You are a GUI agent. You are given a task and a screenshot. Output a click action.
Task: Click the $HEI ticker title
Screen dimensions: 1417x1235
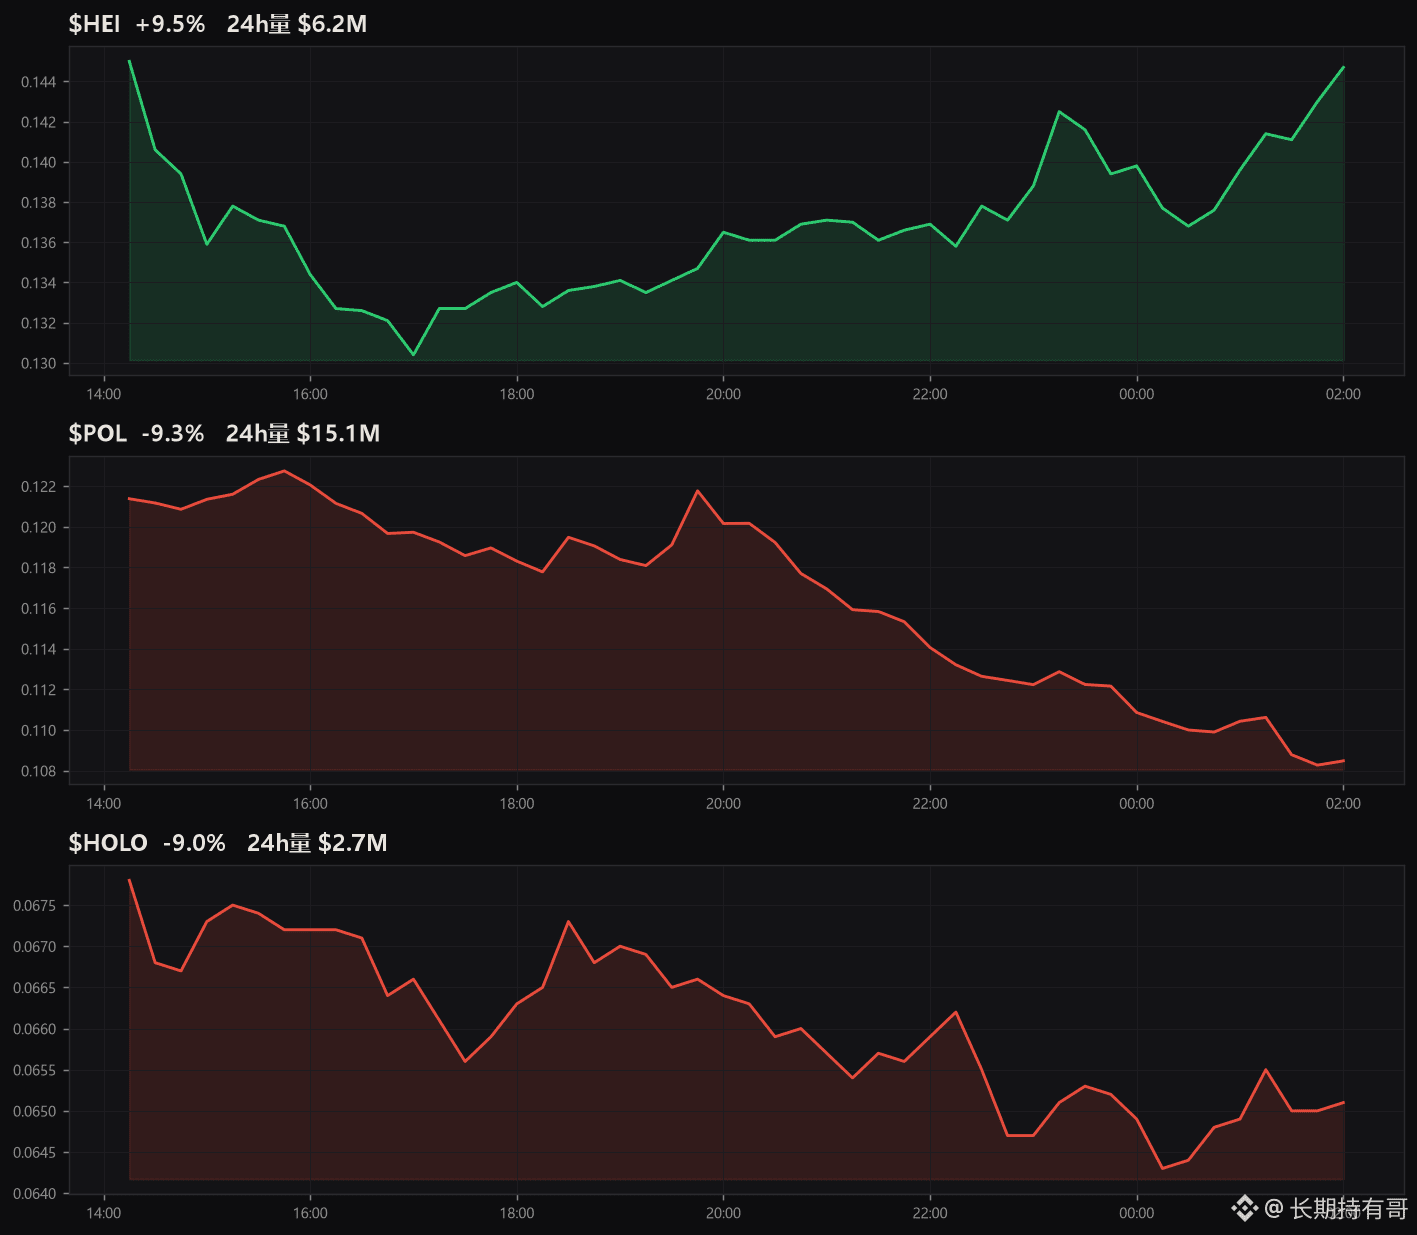94,24
